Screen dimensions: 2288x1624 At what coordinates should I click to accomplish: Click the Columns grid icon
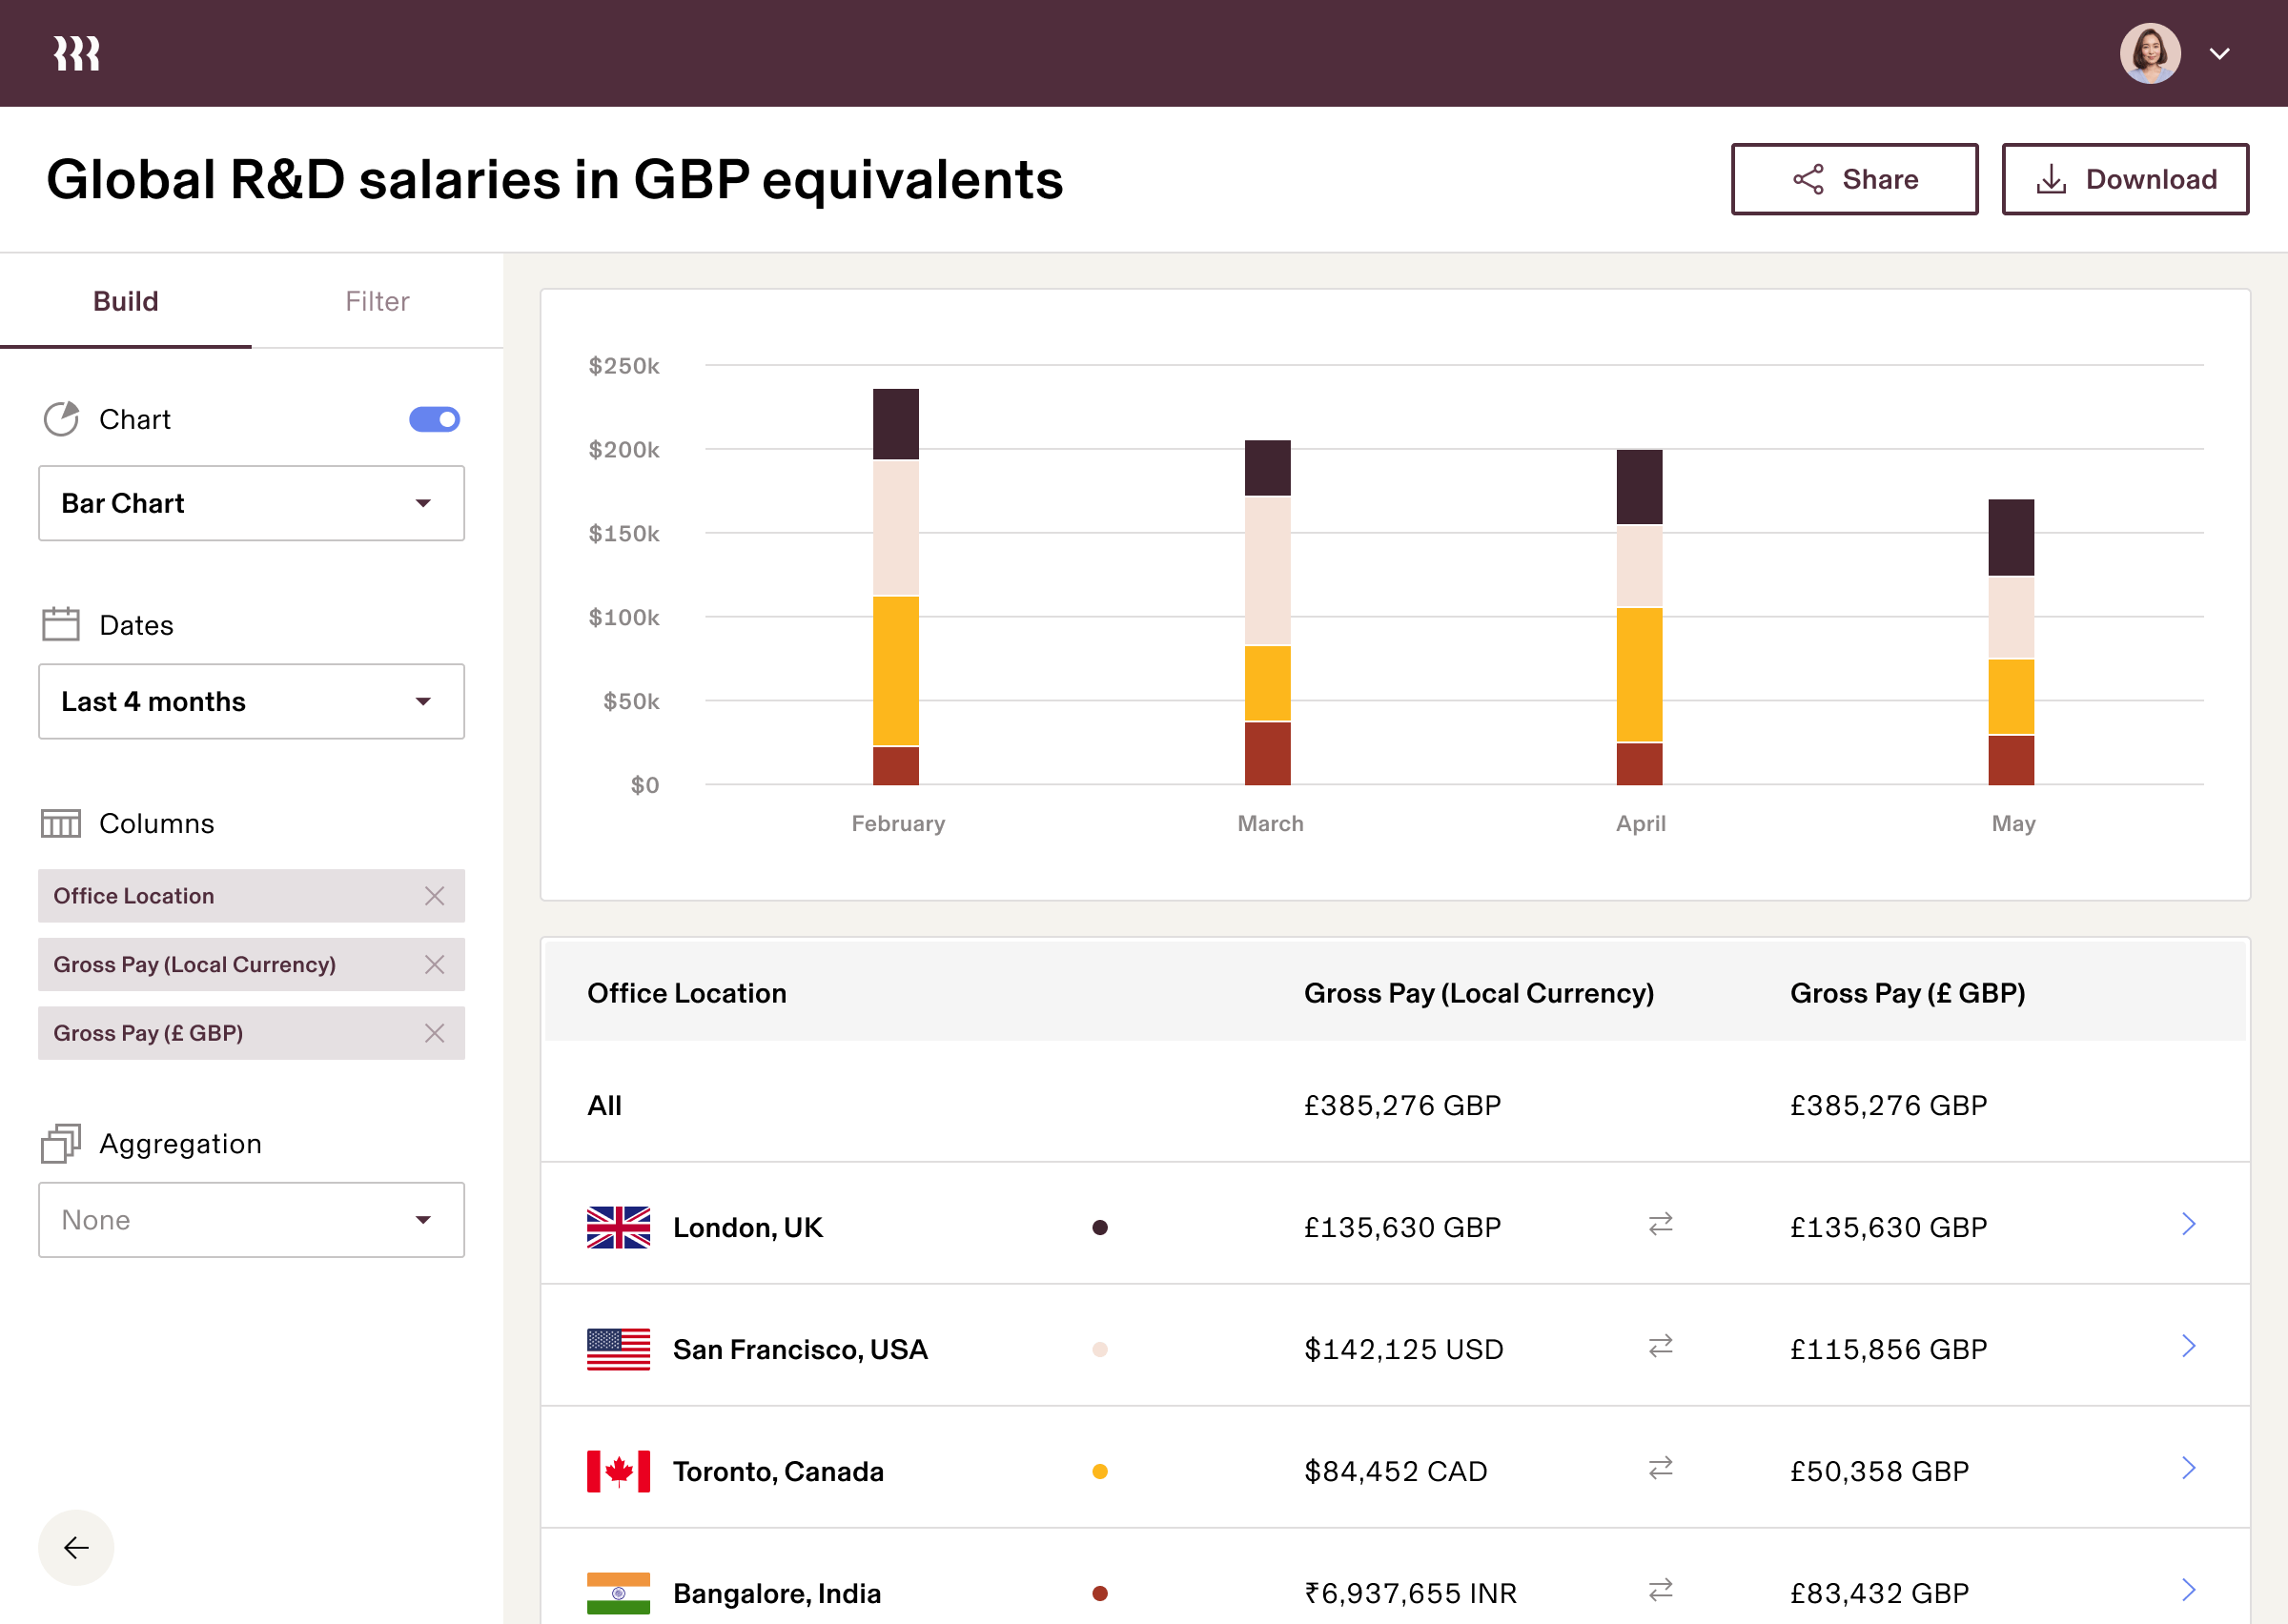tap(61, 823)
